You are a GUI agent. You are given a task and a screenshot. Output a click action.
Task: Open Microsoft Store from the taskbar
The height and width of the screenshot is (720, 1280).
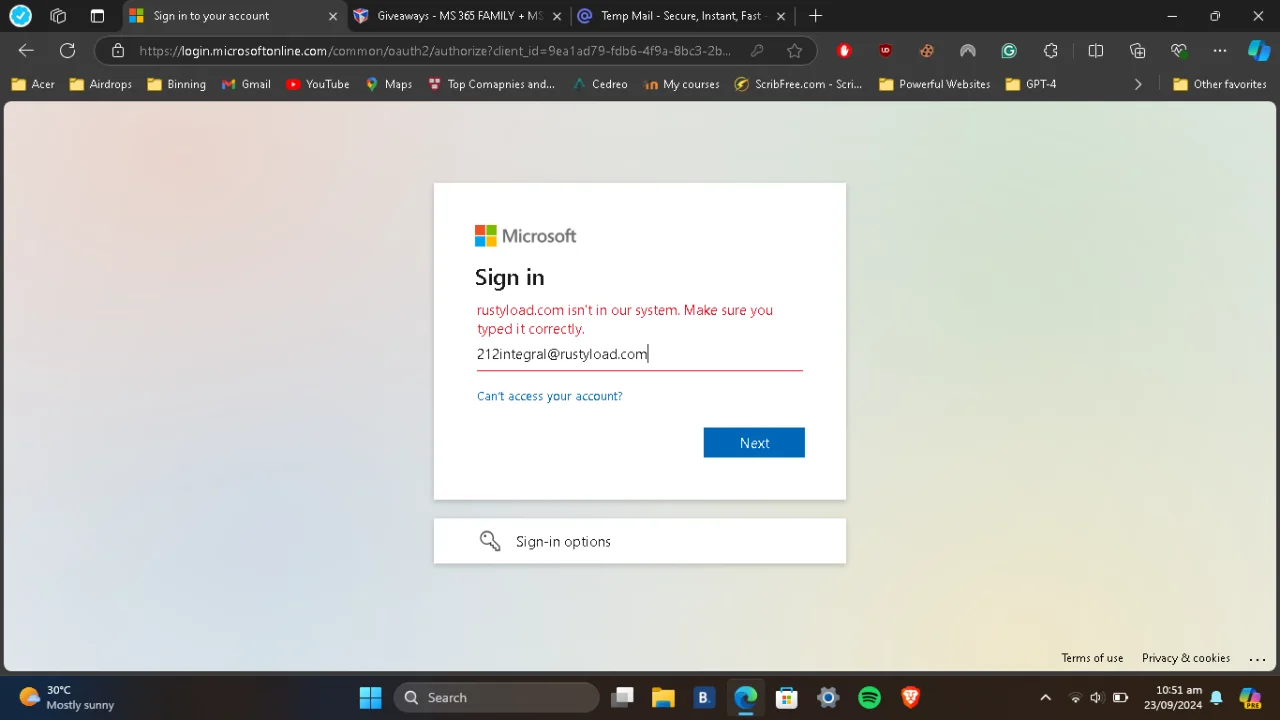pyautogui.click(x=787, y=697)
